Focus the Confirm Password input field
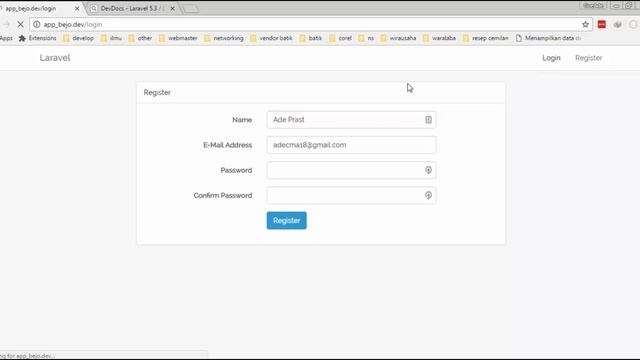Screen dimensions: 640x360 click(351, 195)
